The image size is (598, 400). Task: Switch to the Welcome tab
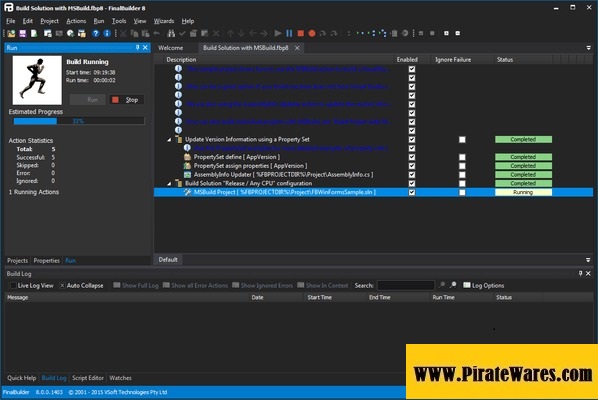tap(170, 48)
